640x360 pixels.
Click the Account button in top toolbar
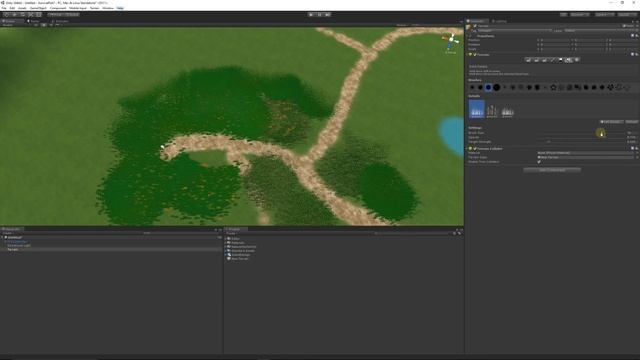click(x=580, y=15)
